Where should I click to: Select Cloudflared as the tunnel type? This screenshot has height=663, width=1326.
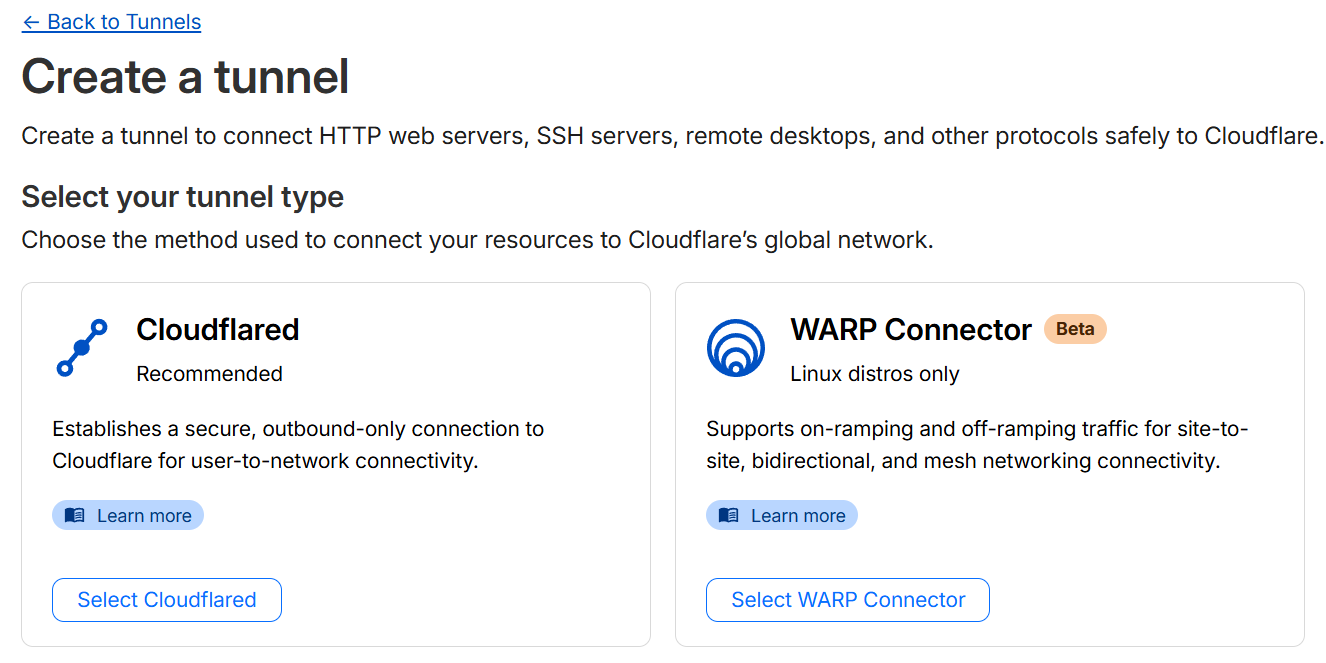tap(166, 599)
